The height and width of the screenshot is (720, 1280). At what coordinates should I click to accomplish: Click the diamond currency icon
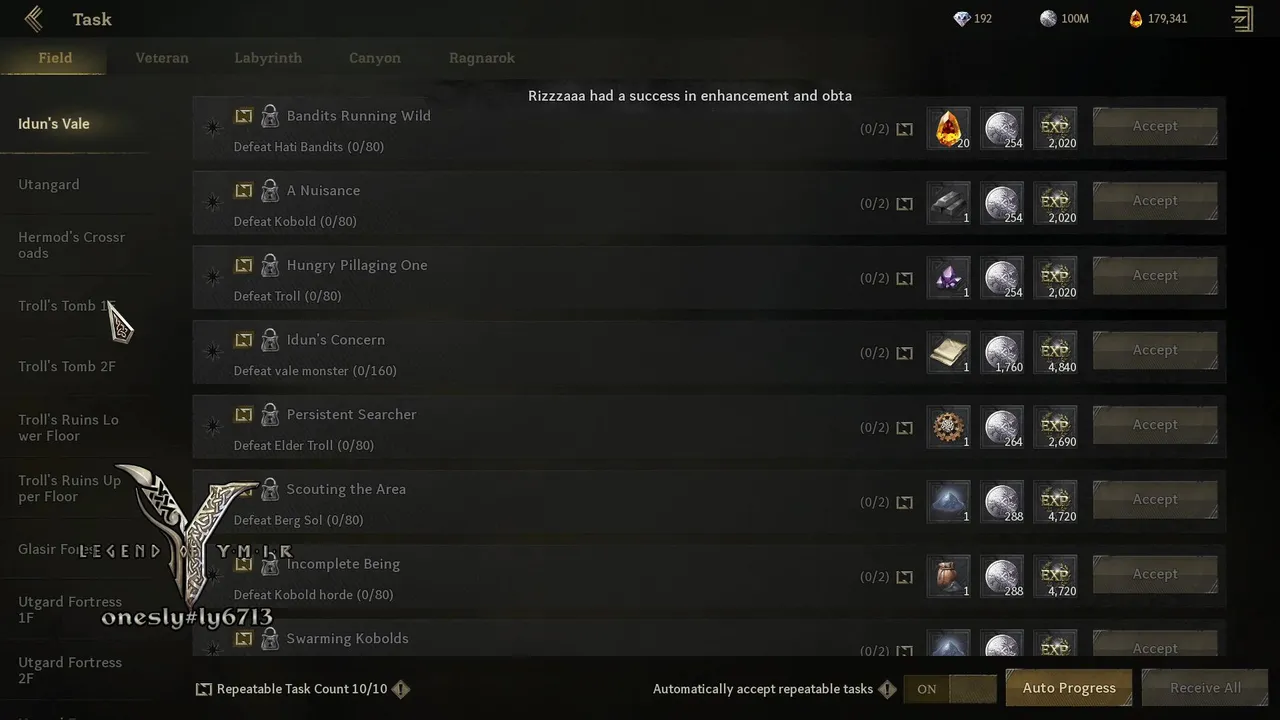[x=962, y=19]
